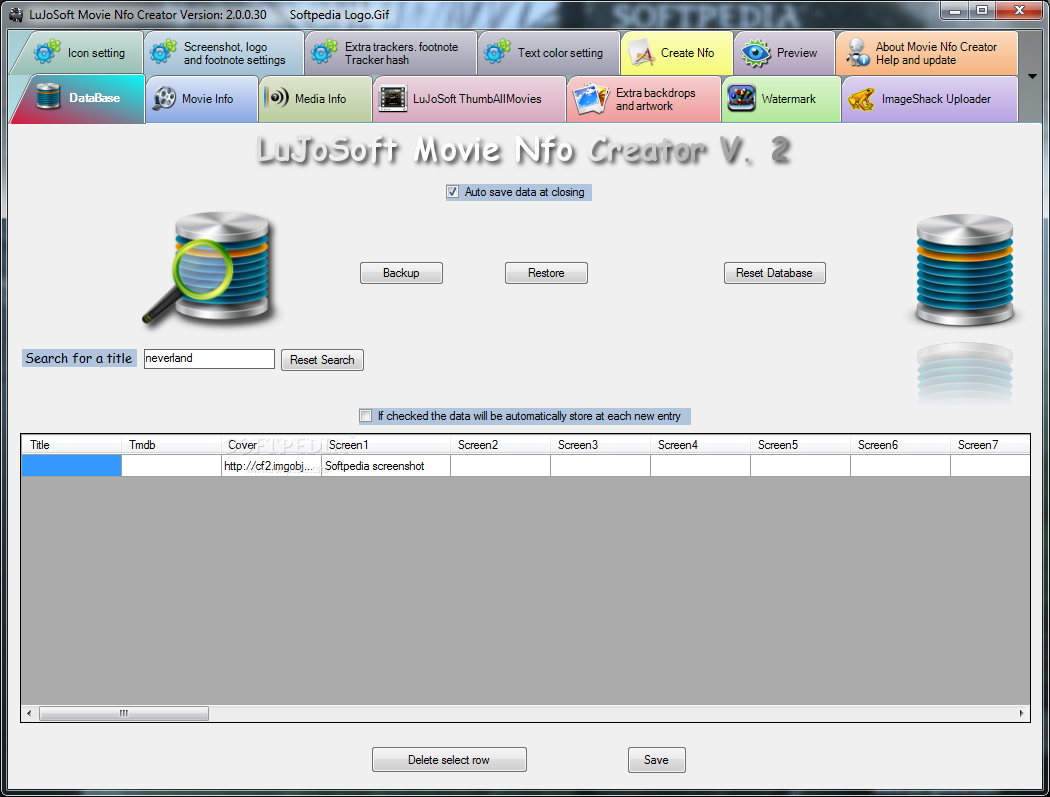Click the database magnifier search image
Viewport: 1050px width, 797px height.
tap(209, 269)
